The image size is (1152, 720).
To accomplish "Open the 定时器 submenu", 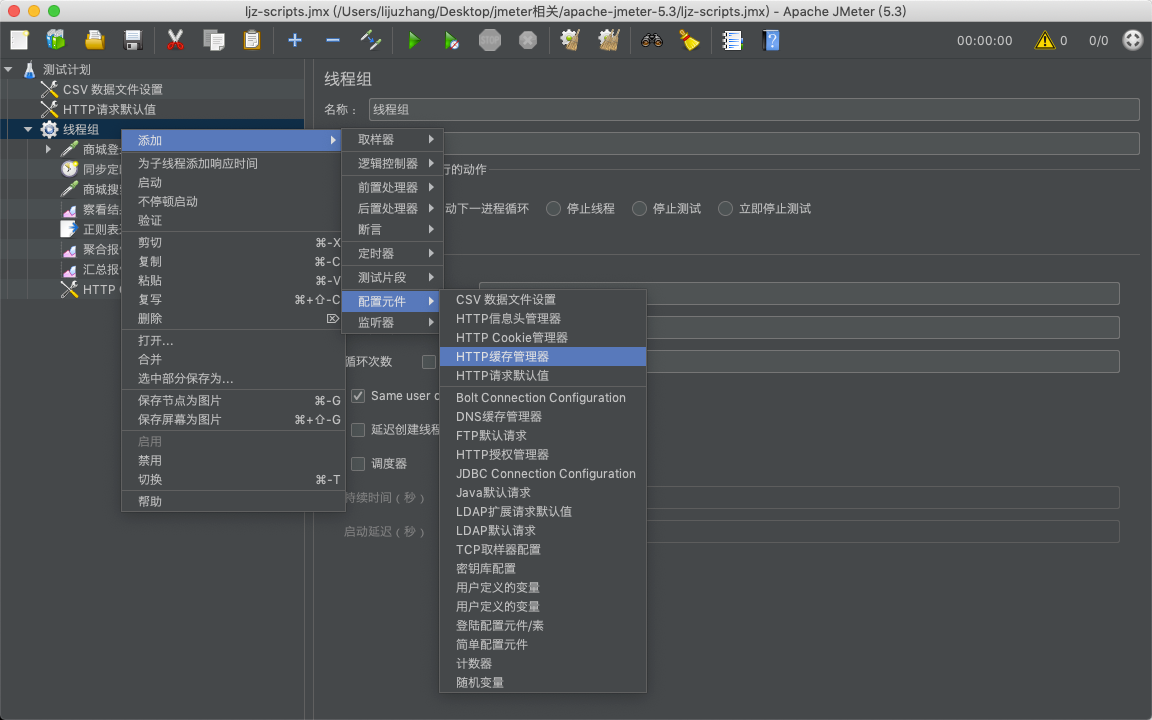I will point(392,253).
